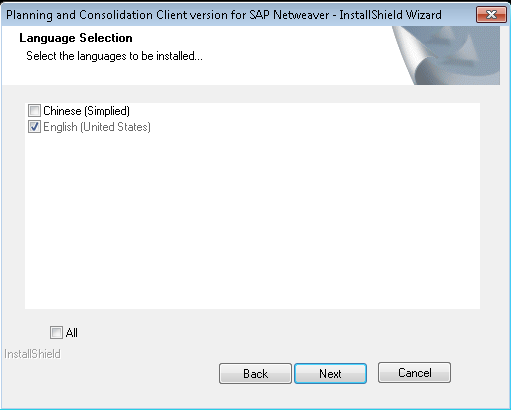The image size is (511, 410).
Task: Return with the Back button
Action: click(255, 373)
